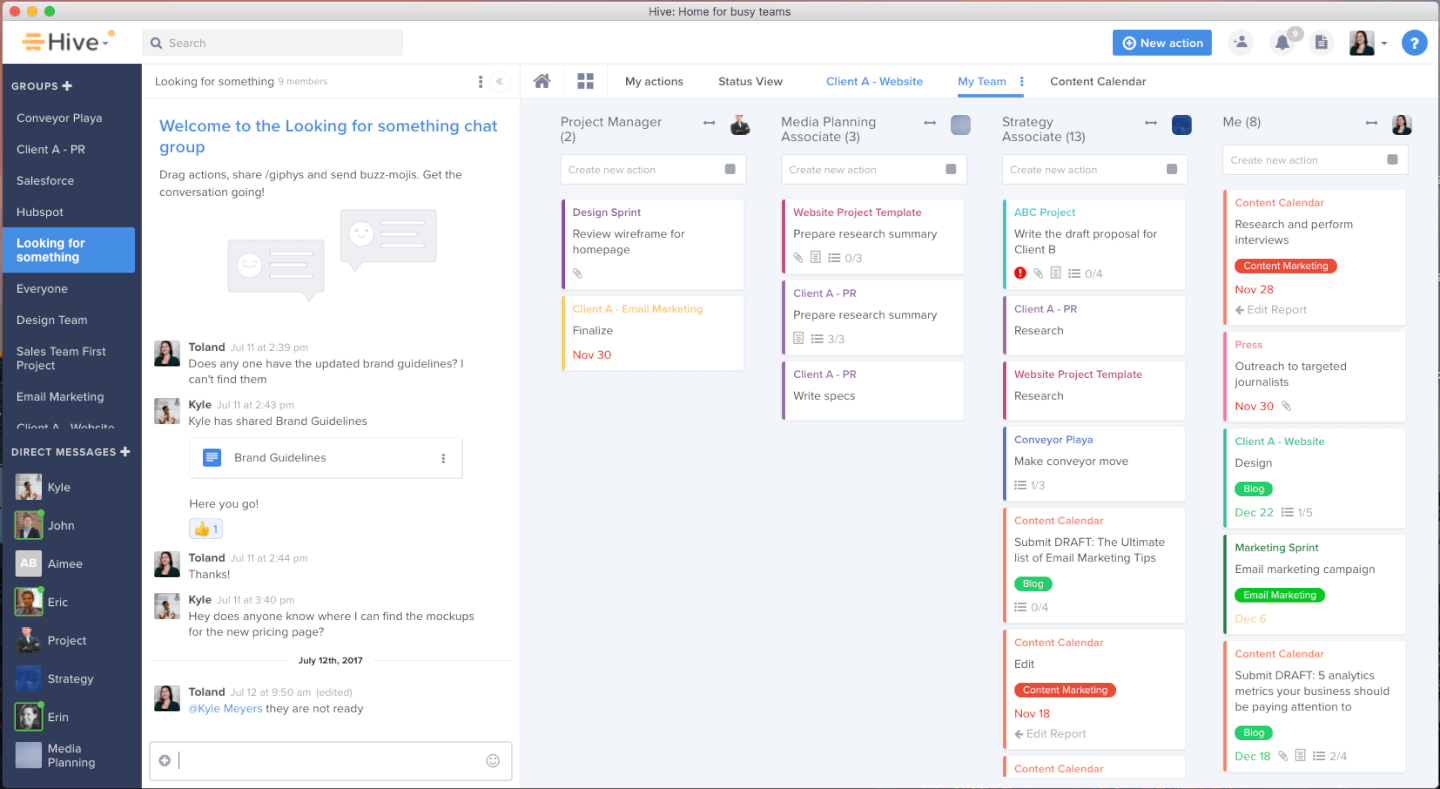Viewport: 1440px width, 789px height.
Task: Open the Salesforce group
Action: point(45,181)
